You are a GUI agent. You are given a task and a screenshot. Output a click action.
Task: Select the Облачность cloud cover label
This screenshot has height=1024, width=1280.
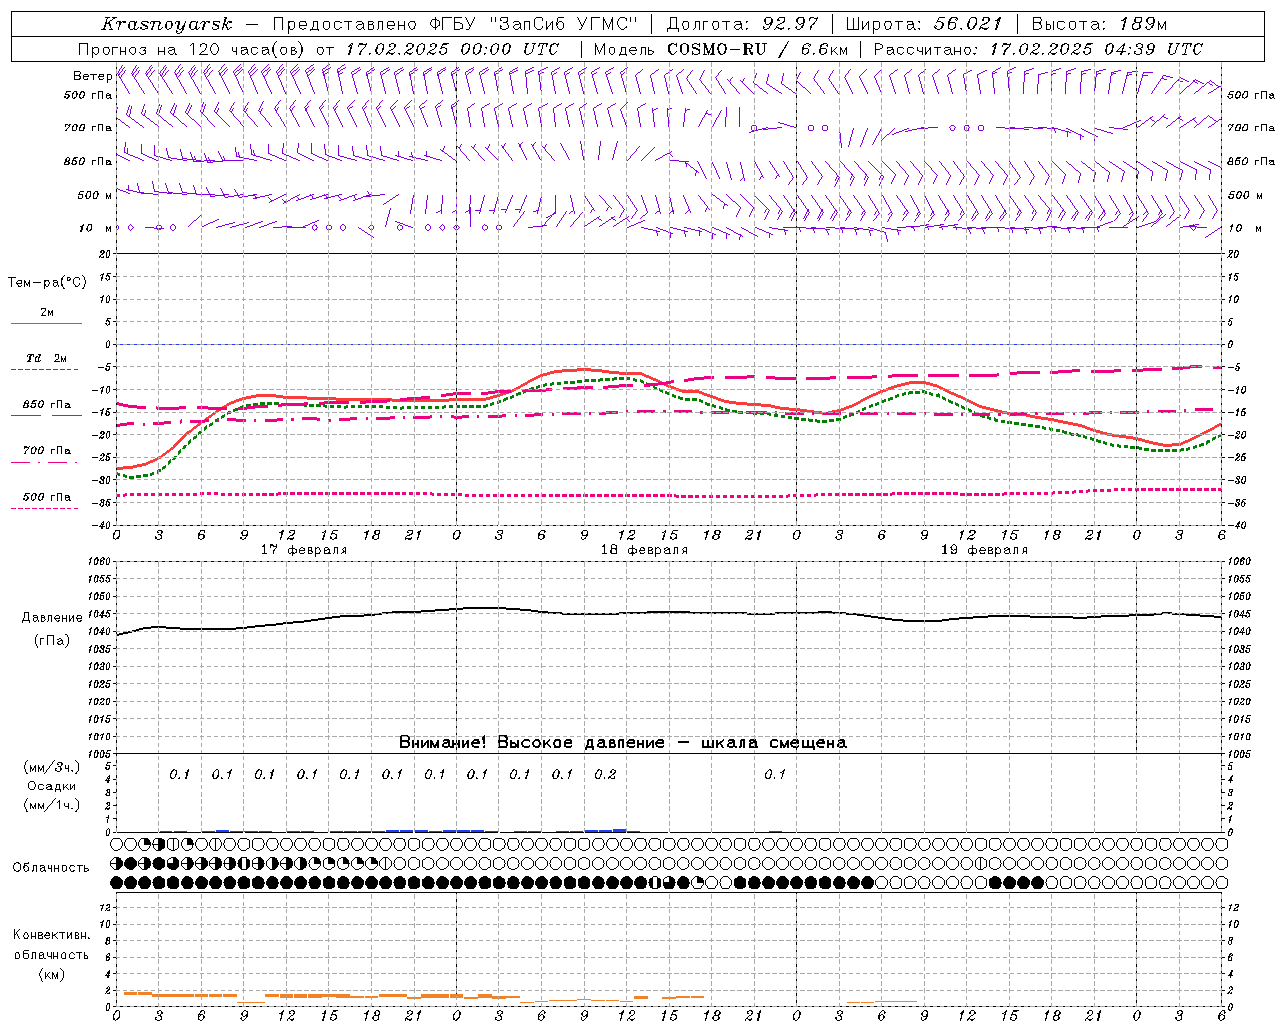coord(51,867)
